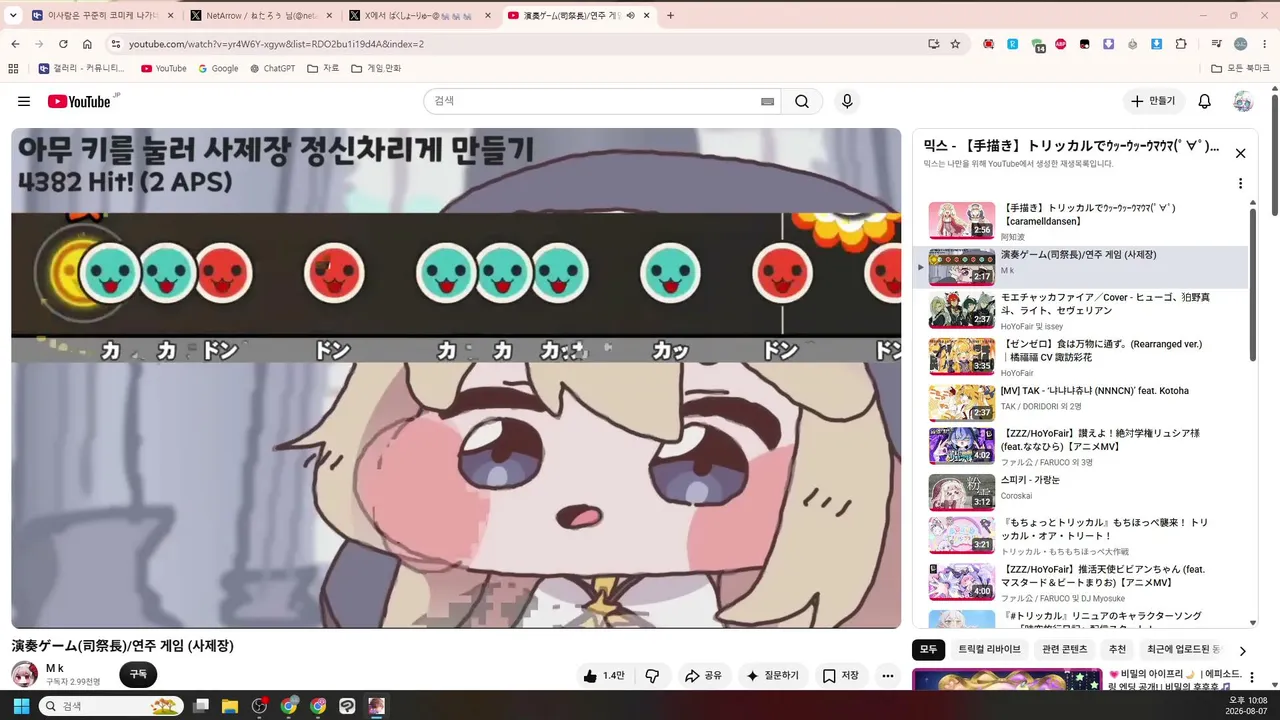Click the address bar URL
The width and height of the screenshot is (1280, 720).
[276, 44]
